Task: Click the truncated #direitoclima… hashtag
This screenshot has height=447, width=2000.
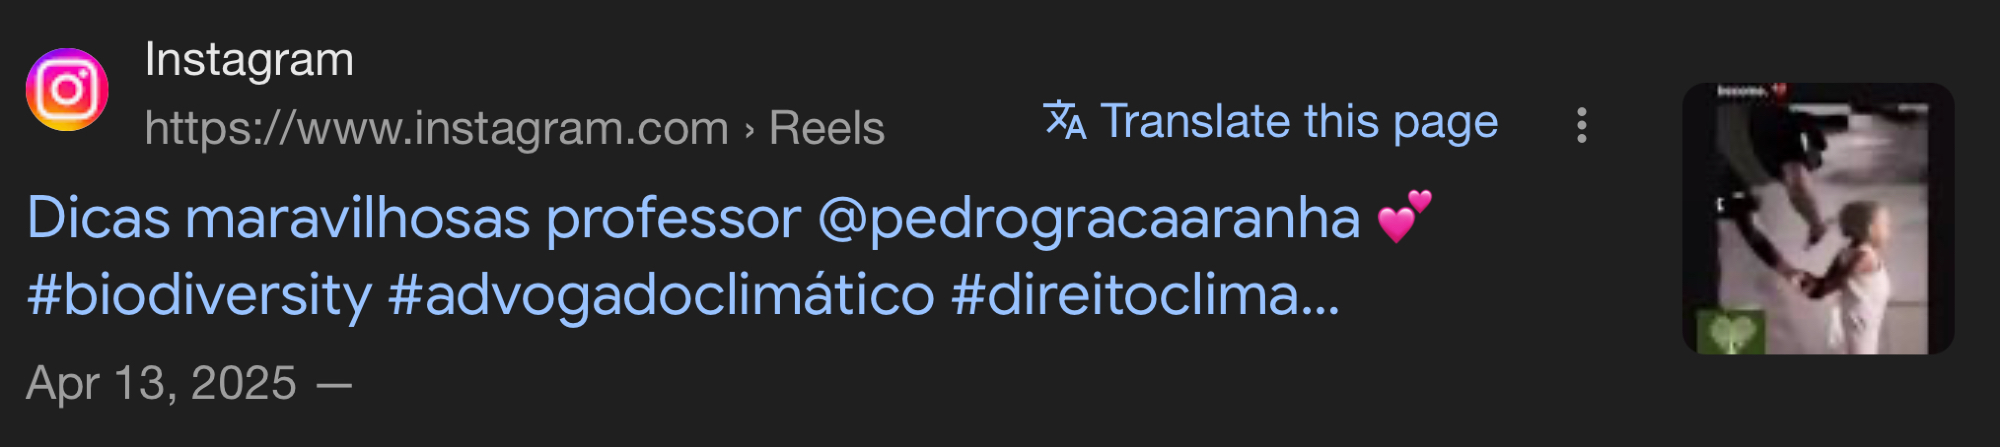Action: pyautogui.click(x=1145, y=295)
